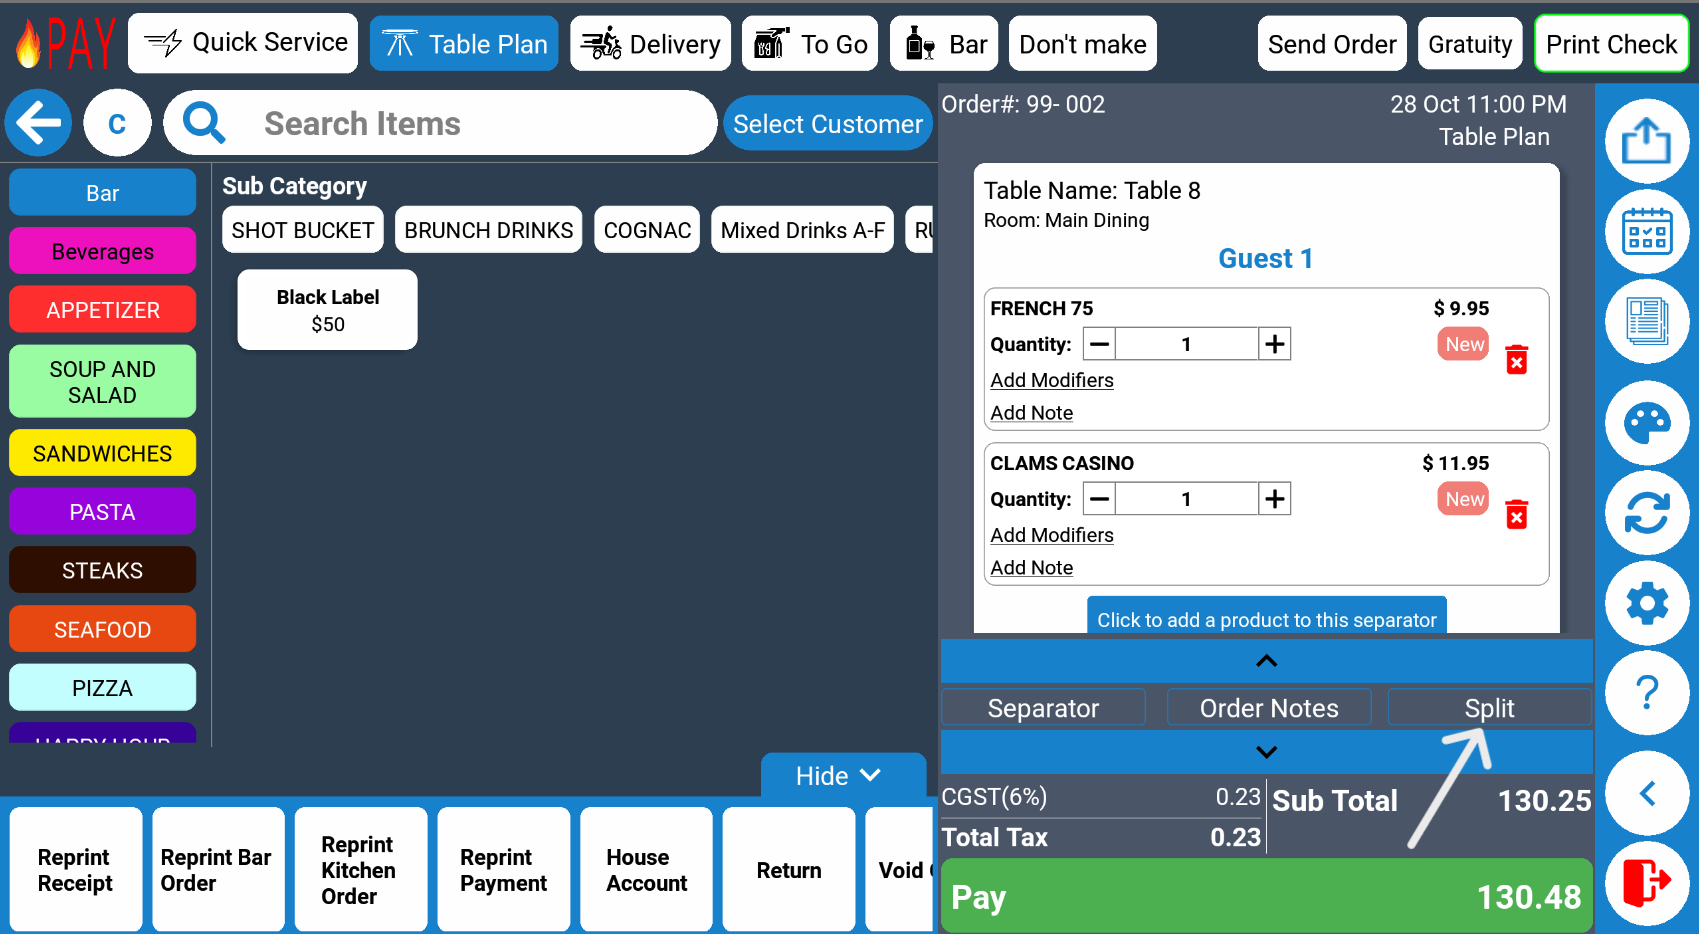Click the help question mark icon
Viewport: 1699px width, 934px height.
[x=1646, y=693]
